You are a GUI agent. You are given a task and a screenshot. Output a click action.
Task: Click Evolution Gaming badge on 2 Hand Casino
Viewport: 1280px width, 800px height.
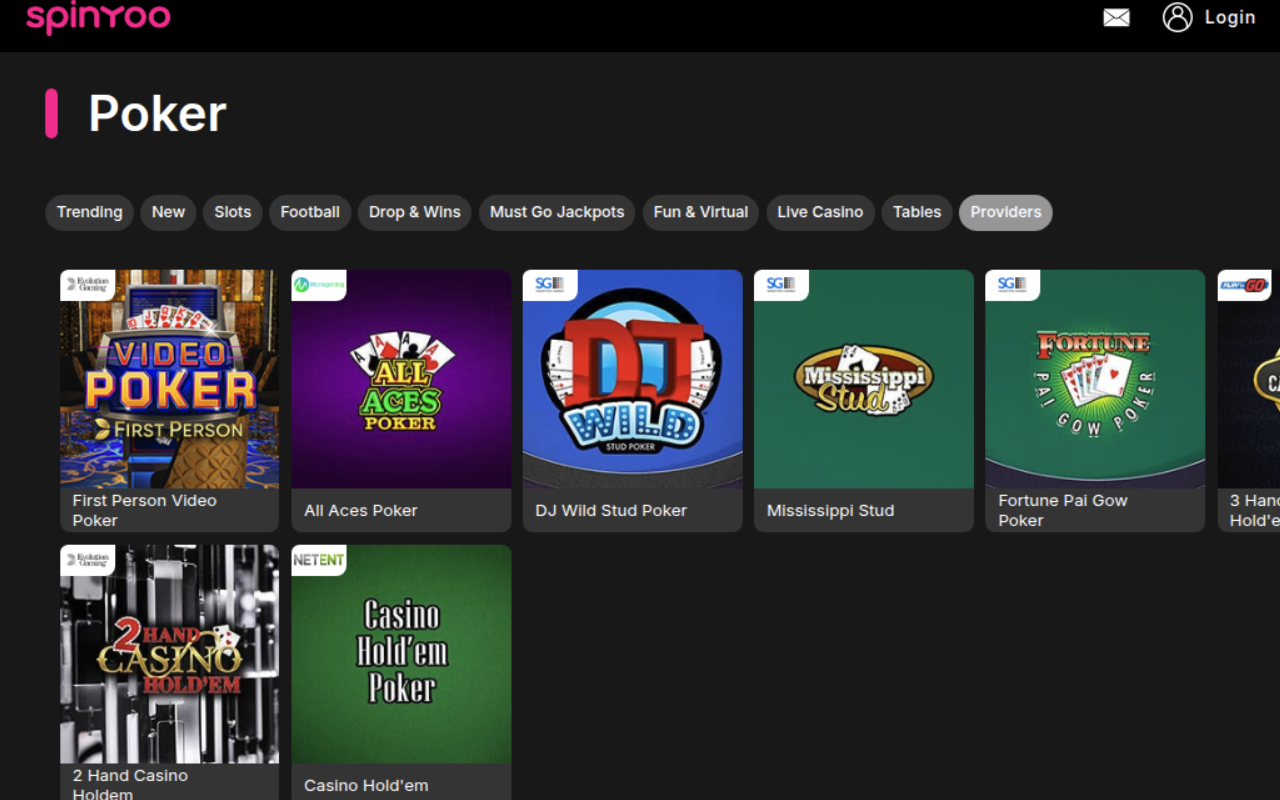click(87, 560)
